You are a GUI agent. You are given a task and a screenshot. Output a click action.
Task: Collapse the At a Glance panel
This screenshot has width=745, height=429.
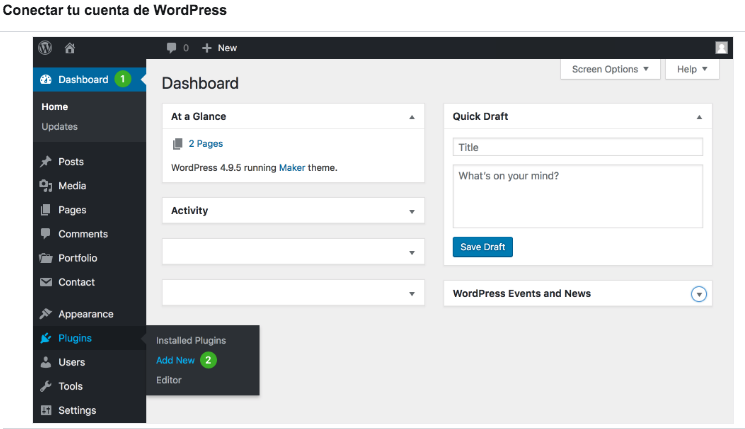point(412,117)
